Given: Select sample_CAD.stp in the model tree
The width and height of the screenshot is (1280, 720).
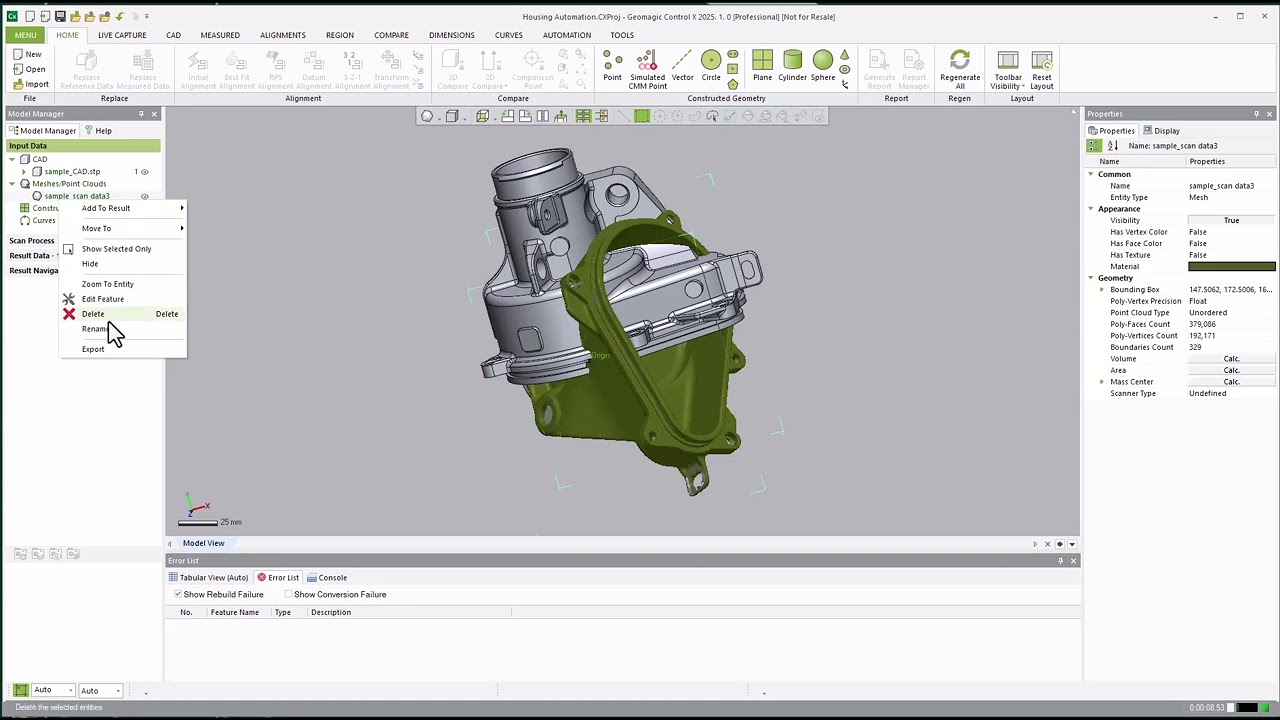Looking at the screenshot, I should (x=72, y=172).
